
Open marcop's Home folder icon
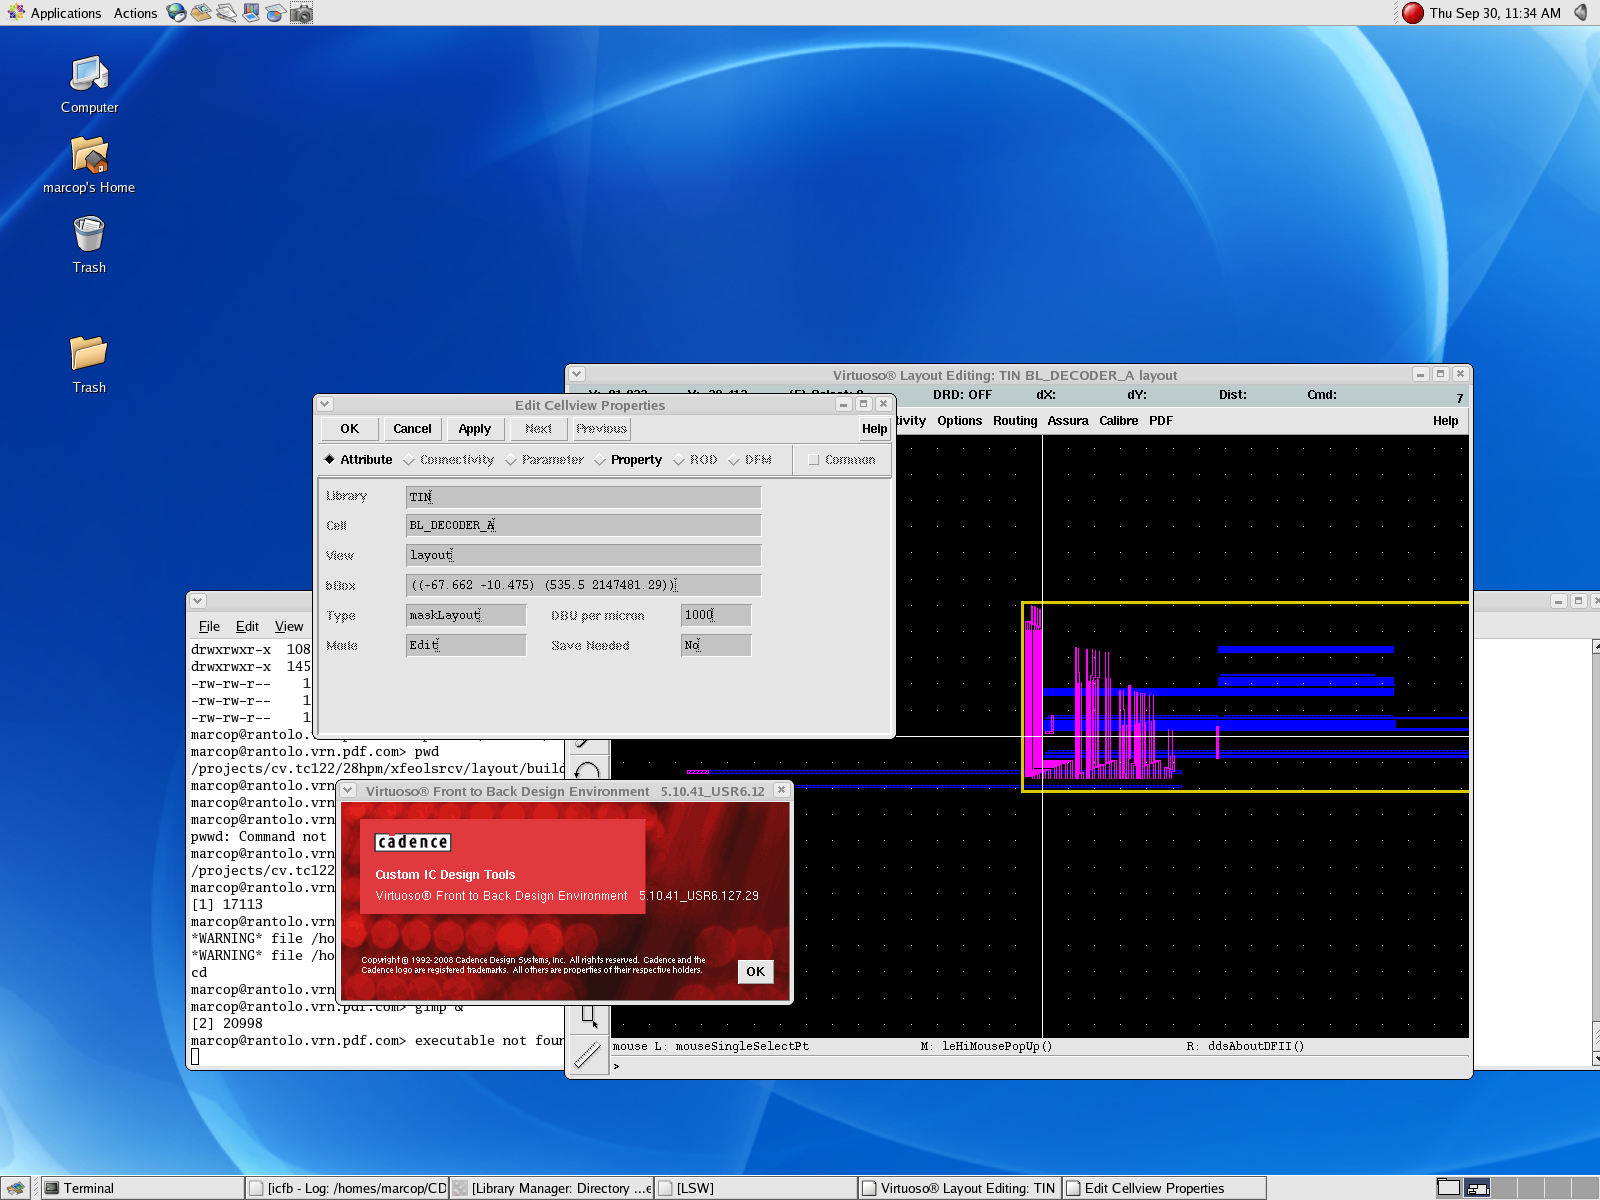[x=89, y=165]
